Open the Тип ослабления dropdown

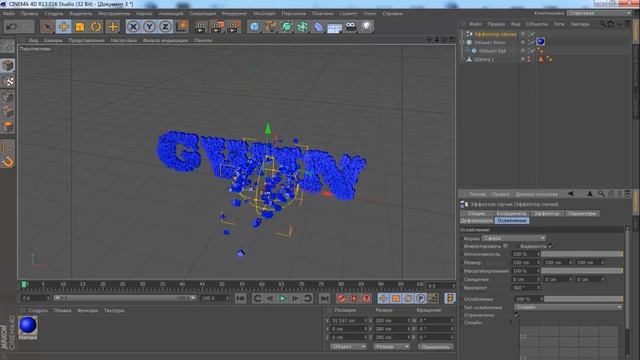coord(568,307)
